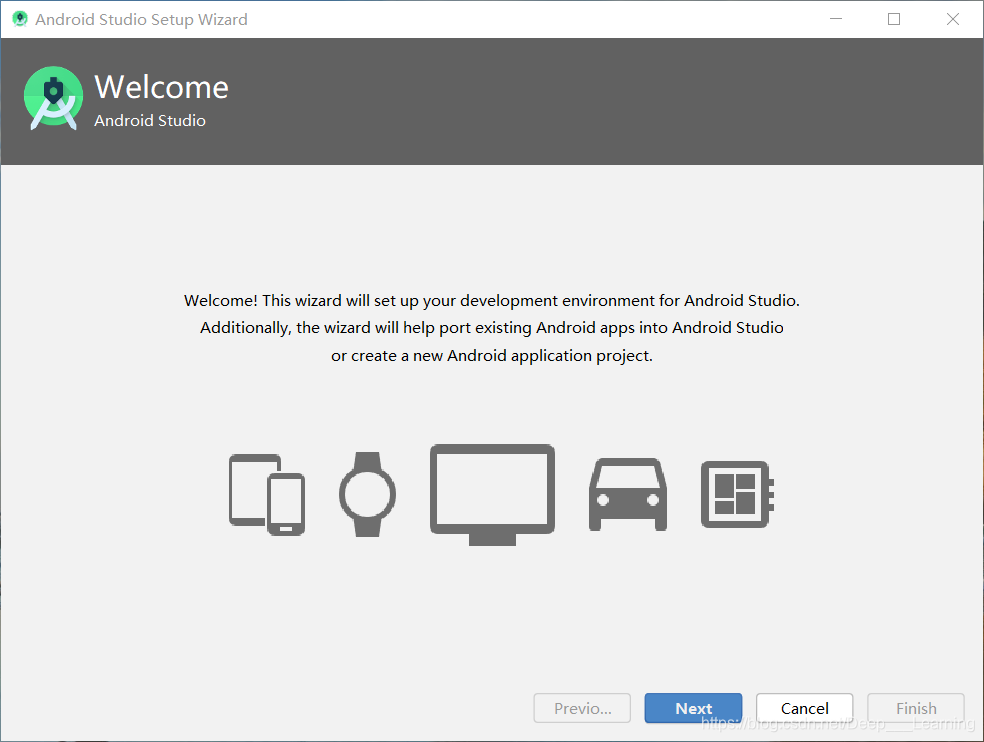This screenshot has height=742, width=984.
Task: Click the title bar Android Studio icon
Action: click(x=20, y=19)
